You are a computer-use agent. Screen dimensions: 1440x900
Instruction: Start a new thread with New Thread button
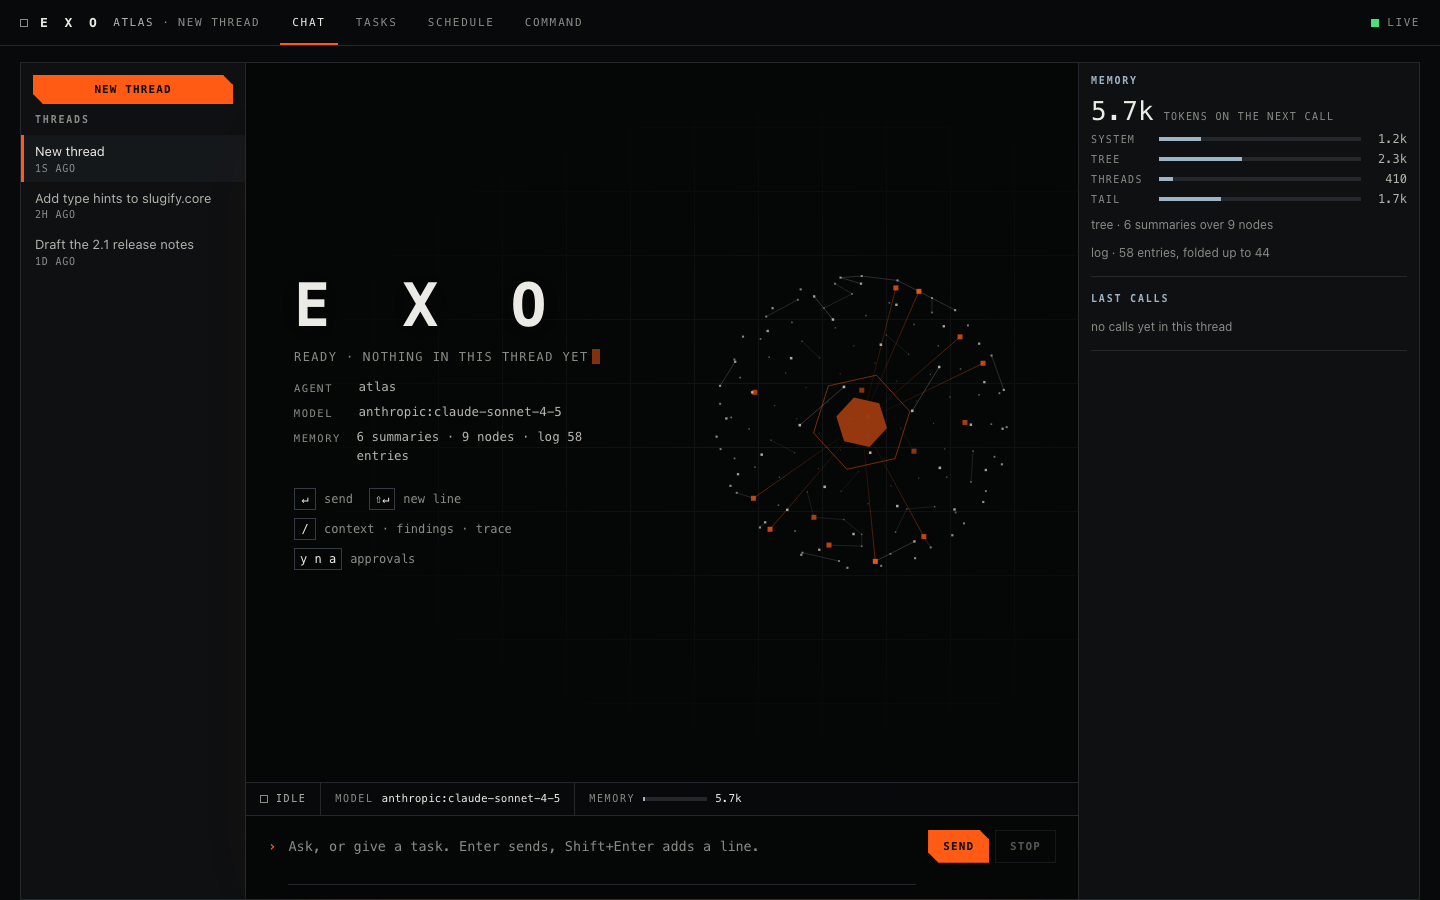pos(133,89)
